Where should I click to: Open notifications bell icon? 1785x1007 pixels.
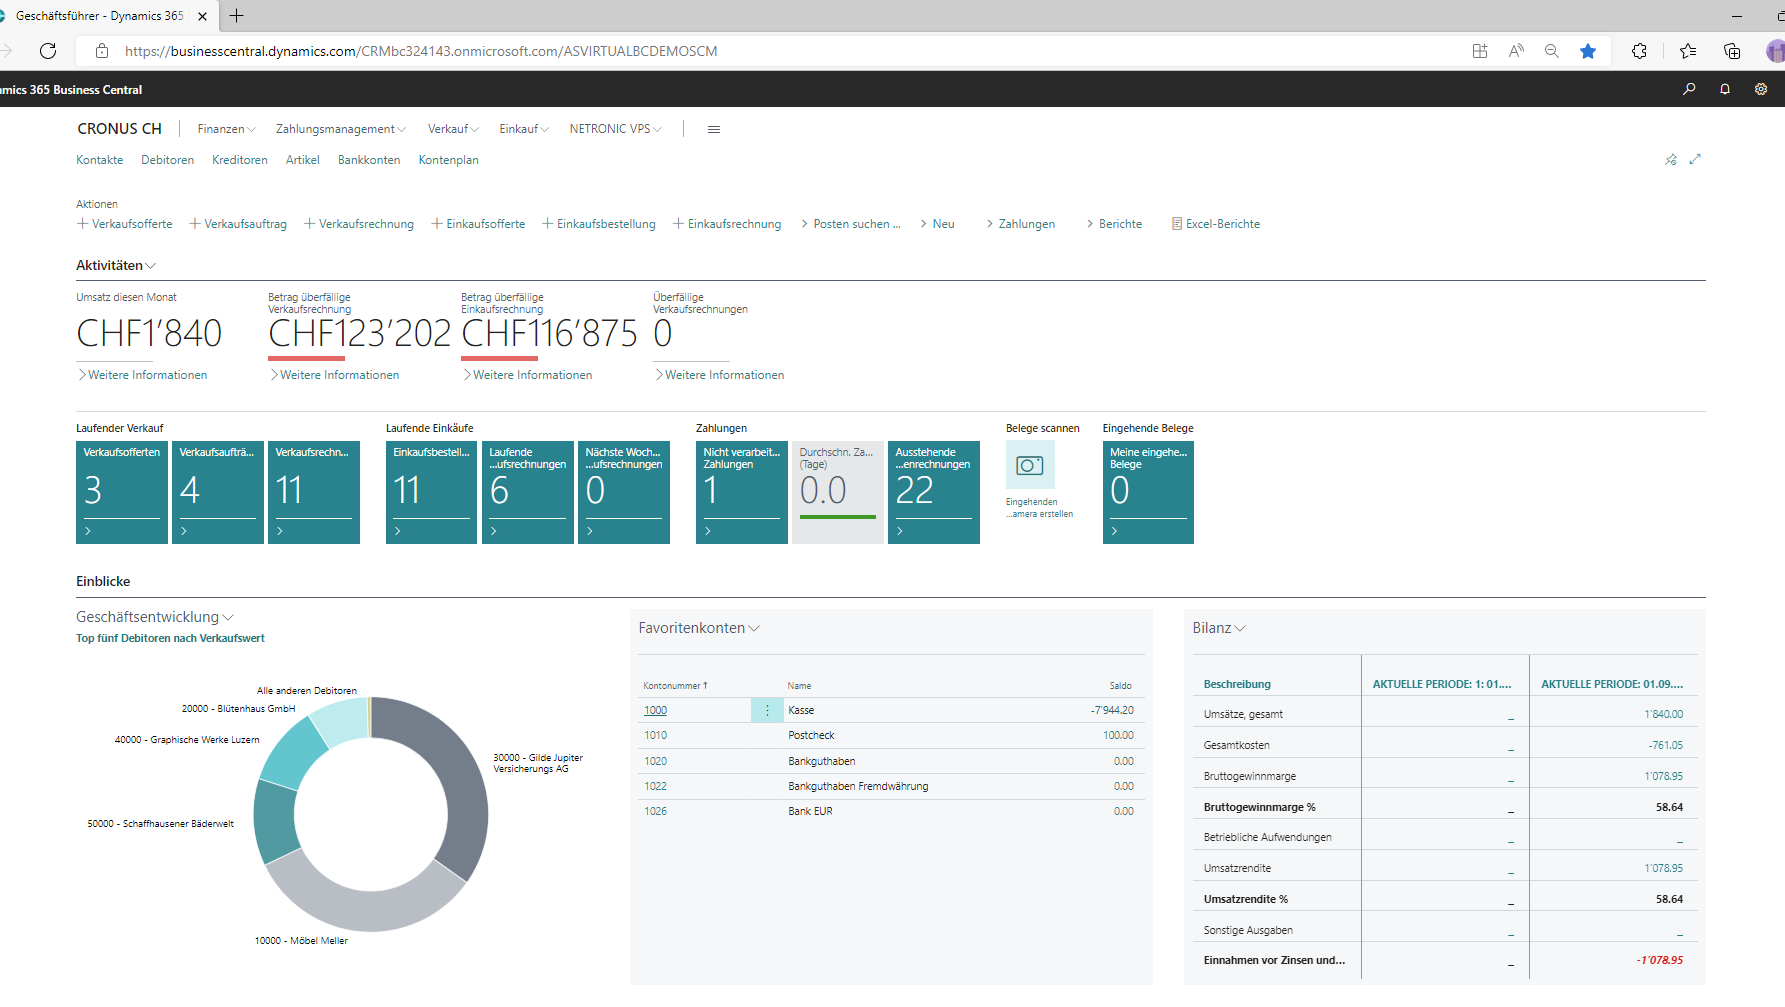(1725, 89)
